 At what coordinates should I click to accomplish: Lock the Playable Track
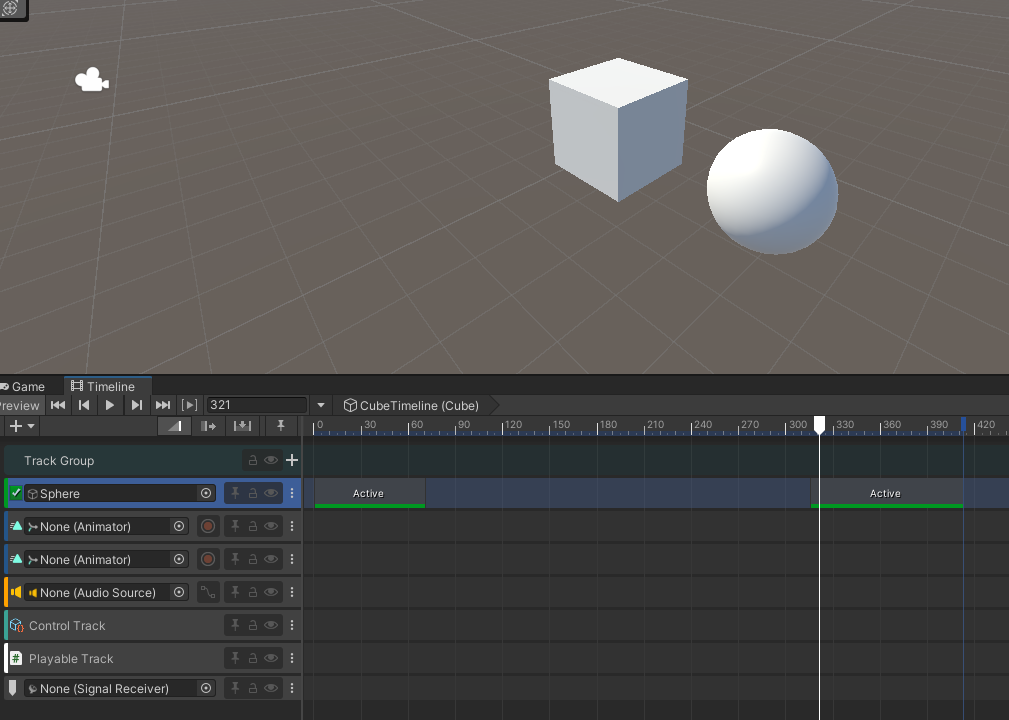click(253, 658)
